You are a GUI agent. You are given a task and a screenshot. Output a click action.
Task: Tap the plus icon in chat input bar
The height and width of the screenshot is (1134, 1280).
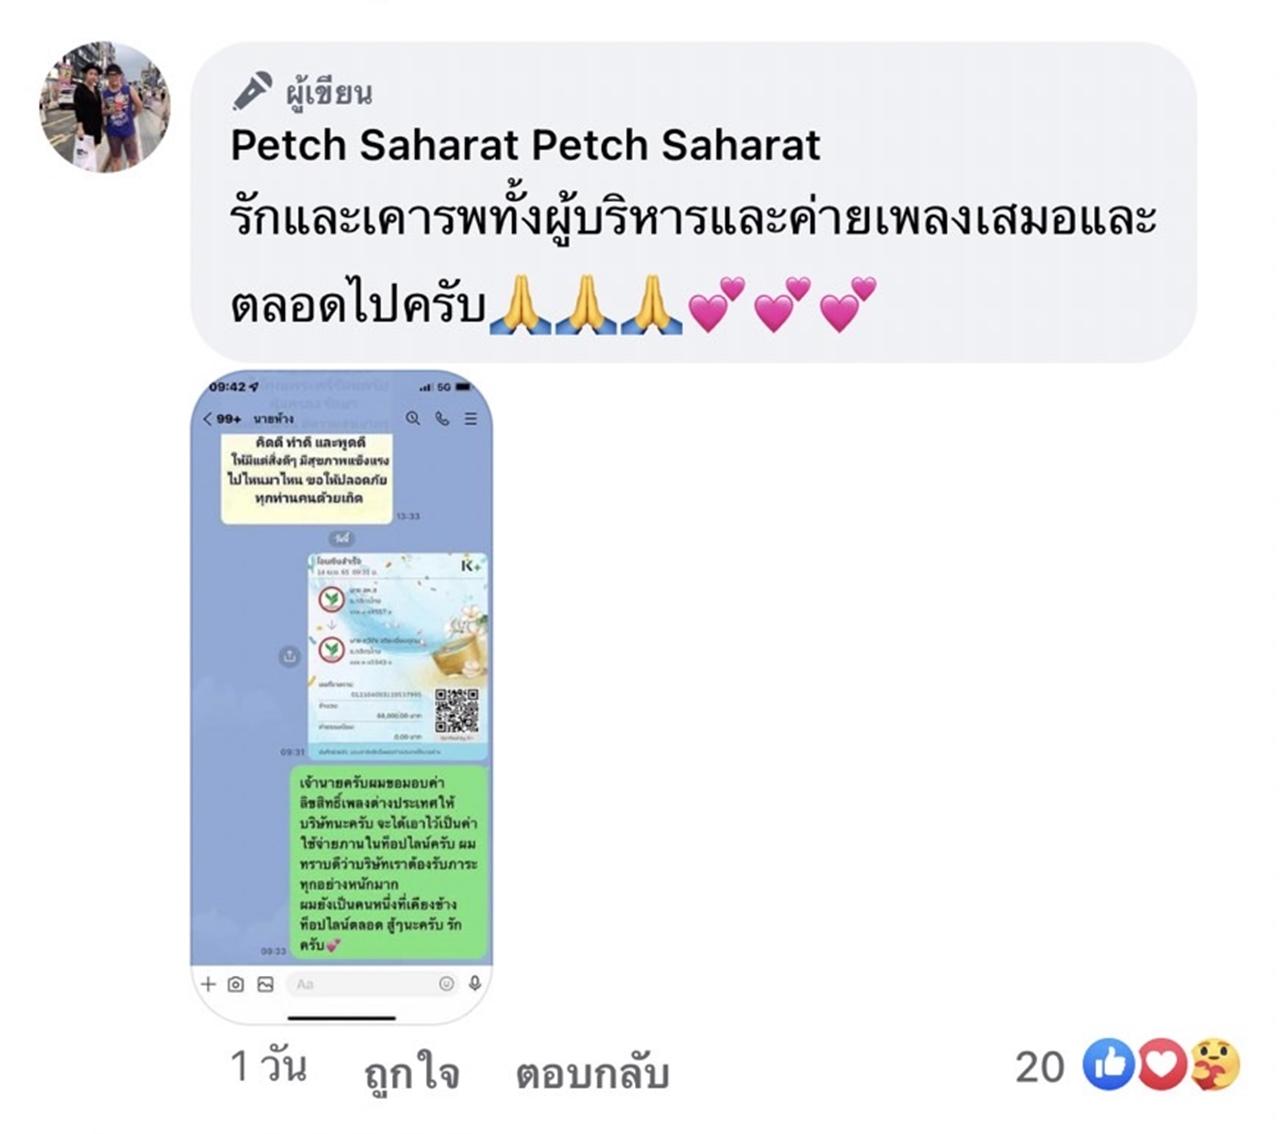click(208, 984)
